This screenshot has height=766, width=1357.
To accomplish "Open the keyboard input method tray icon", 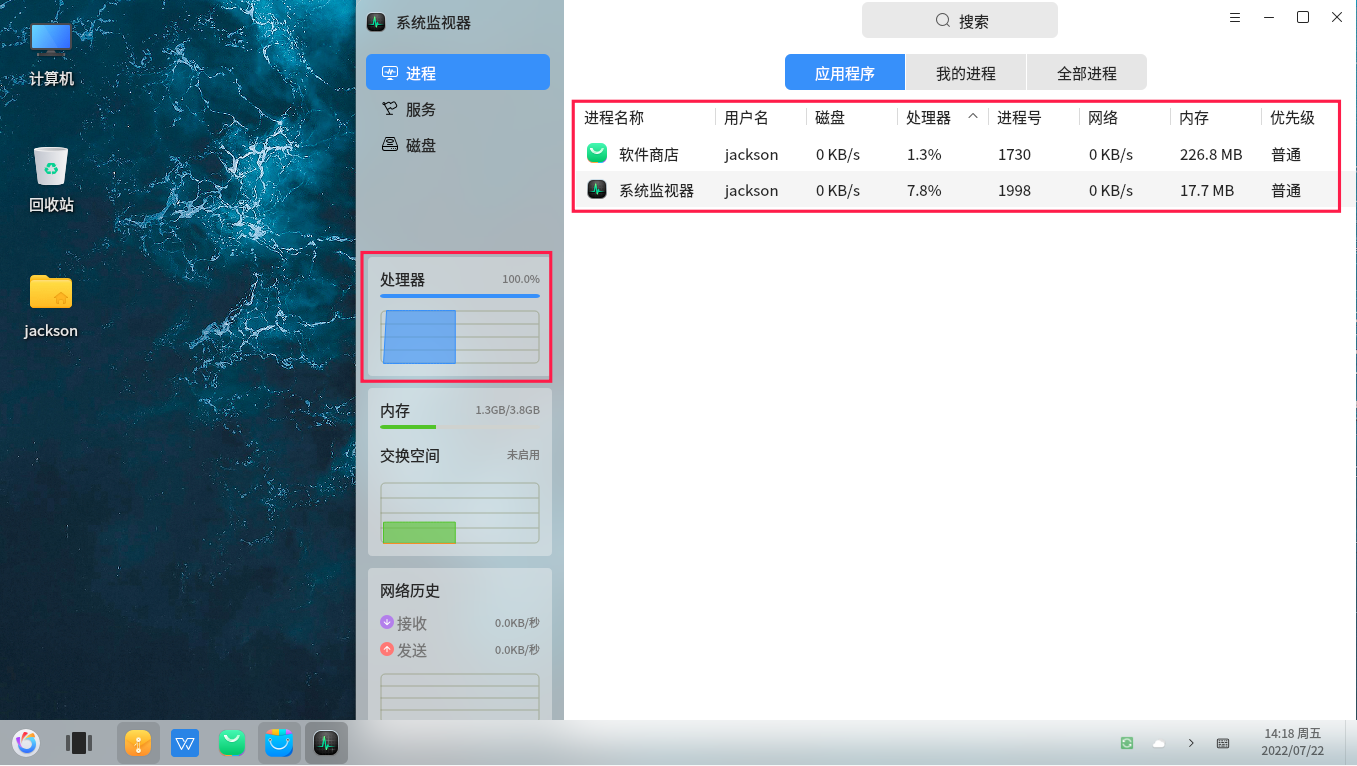I will pyautogui.click(x=1223, y=743).
